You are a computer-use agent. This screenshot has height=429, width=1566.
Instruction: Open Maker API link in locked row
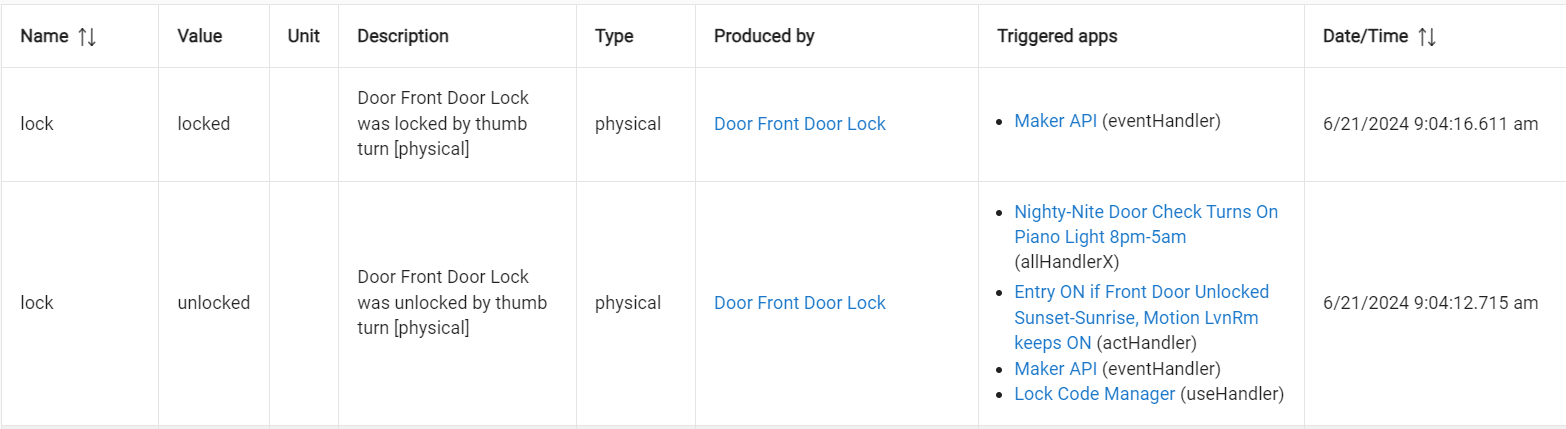pos(1055,121)
